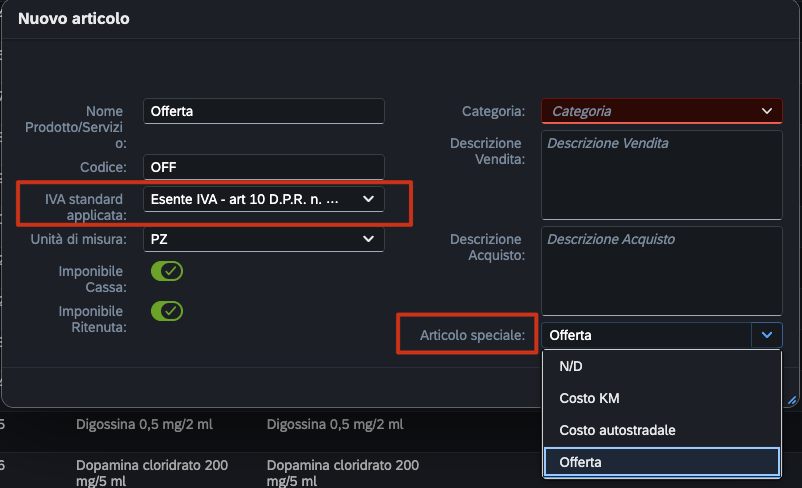Image resolution: width=802 pixels, height=488 pixels.
Task: Click the second Digossina 0,5 mg/2 ml cell
Action: 335,424
